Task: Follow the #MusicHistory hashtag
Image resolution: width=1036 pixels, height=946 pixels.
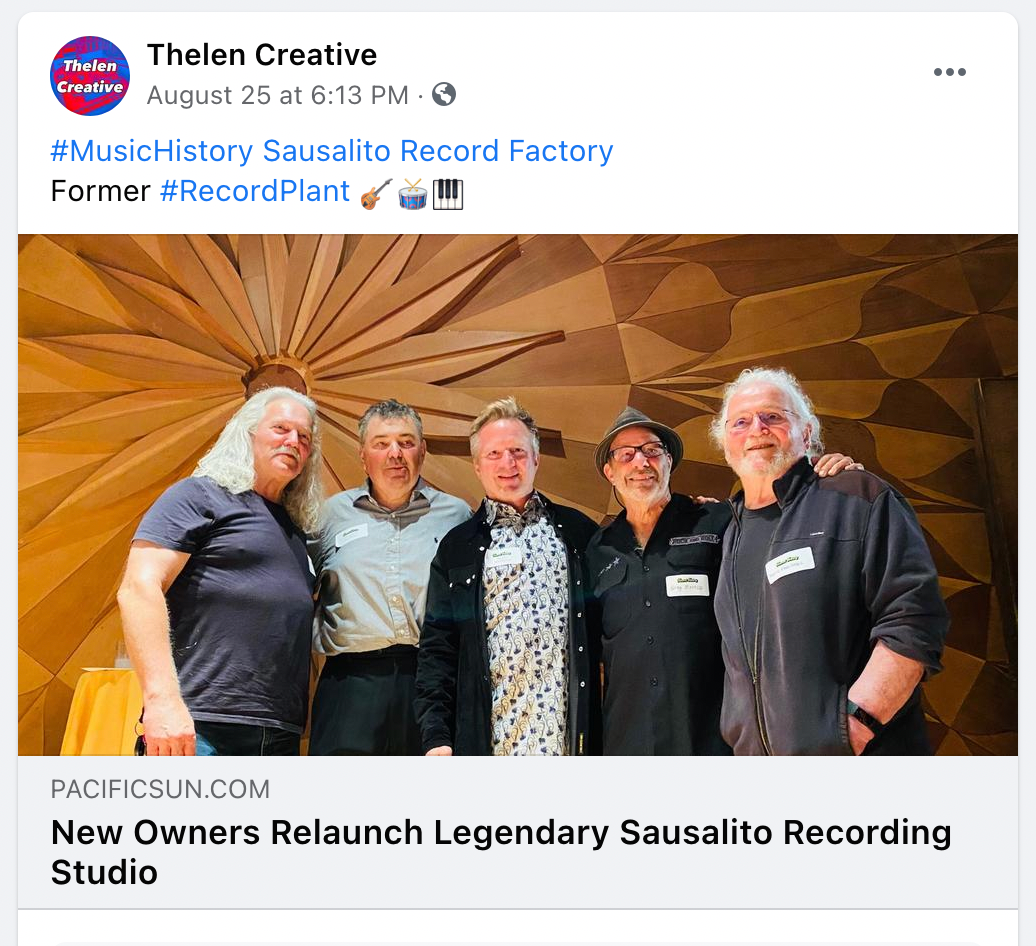Action: click(152, 151)
